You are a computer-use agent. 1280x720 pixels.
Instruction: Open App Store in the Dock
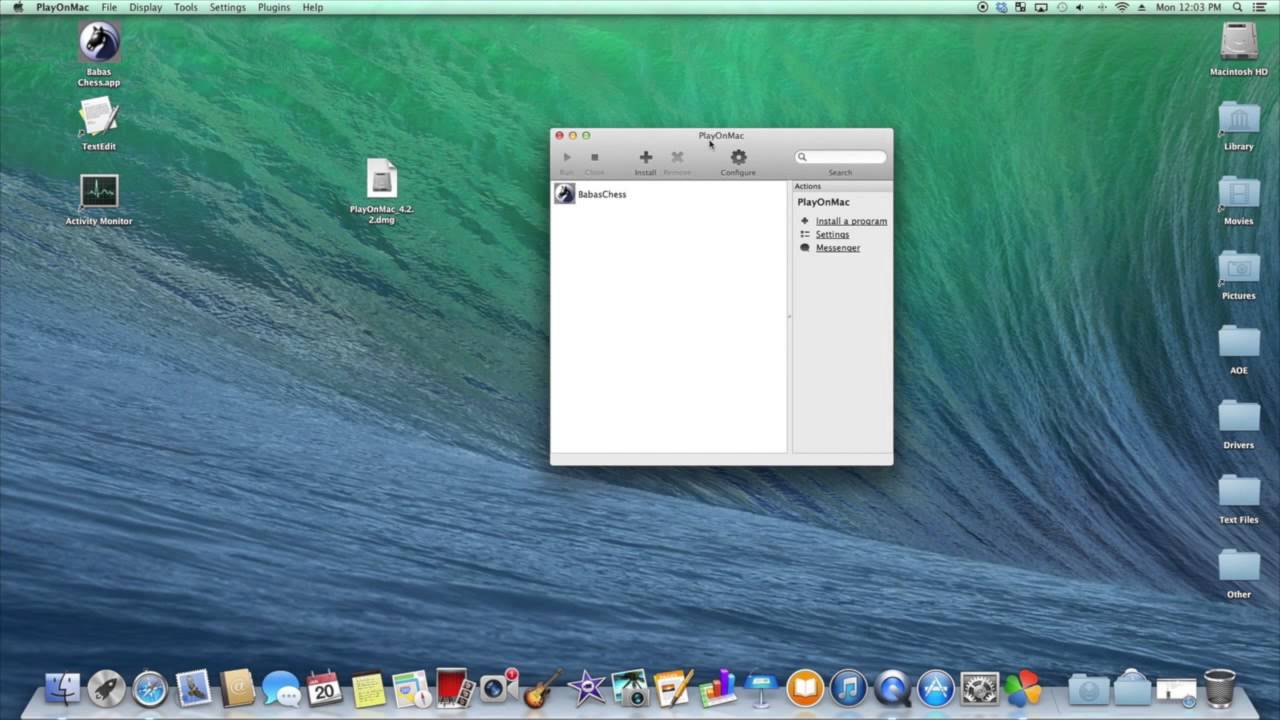pos(936,689)
